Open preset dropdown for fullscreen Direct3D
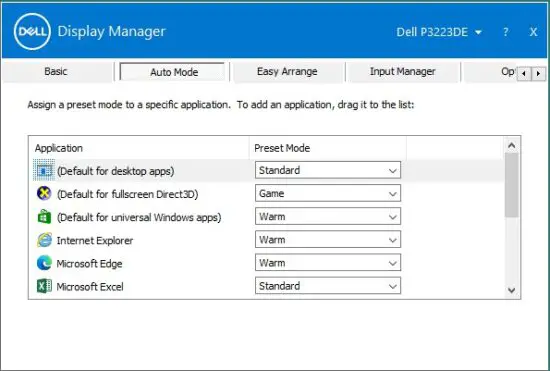550x371 pixels. (328, 193)
